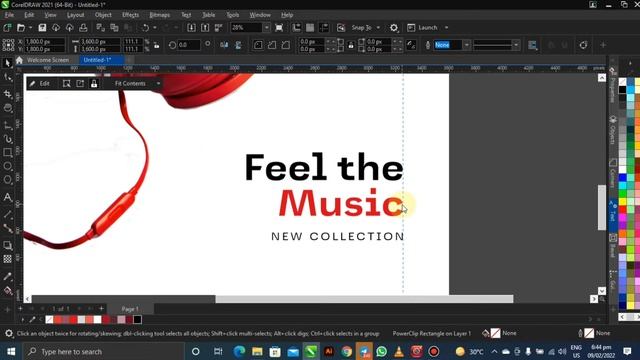Open WhatsApp from taskbar
Viewport: 640px width, 360px height.
point(382,351)
